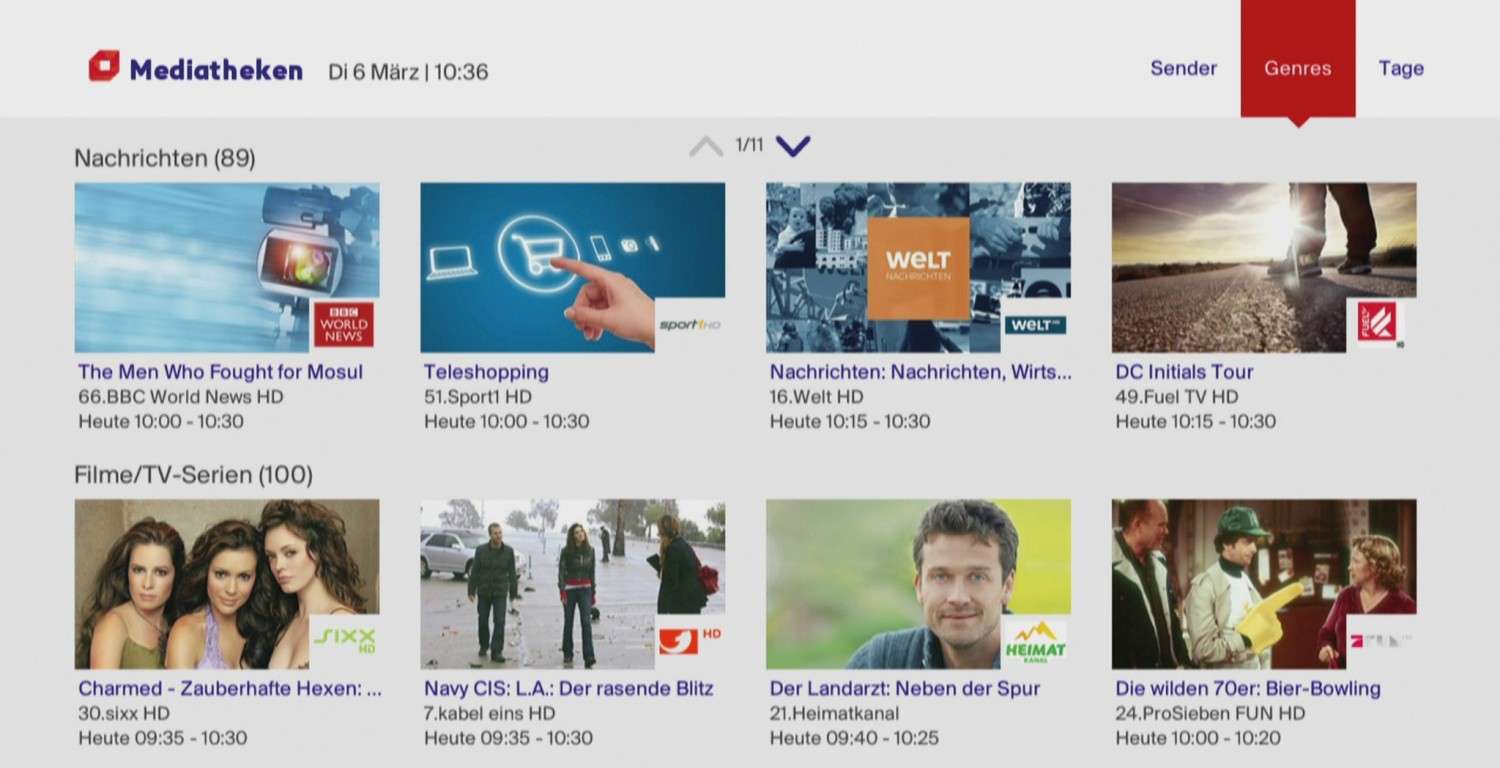Click channel text '24.ProSieben FUN HD'

click(1210, 714)
